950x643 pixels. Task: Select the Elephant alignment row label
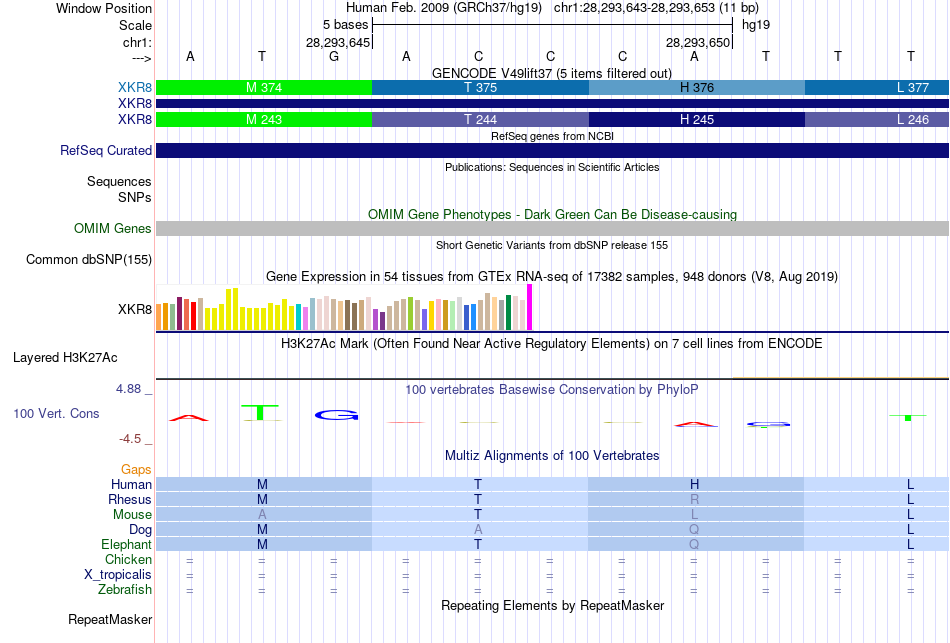tap(126, 544)
